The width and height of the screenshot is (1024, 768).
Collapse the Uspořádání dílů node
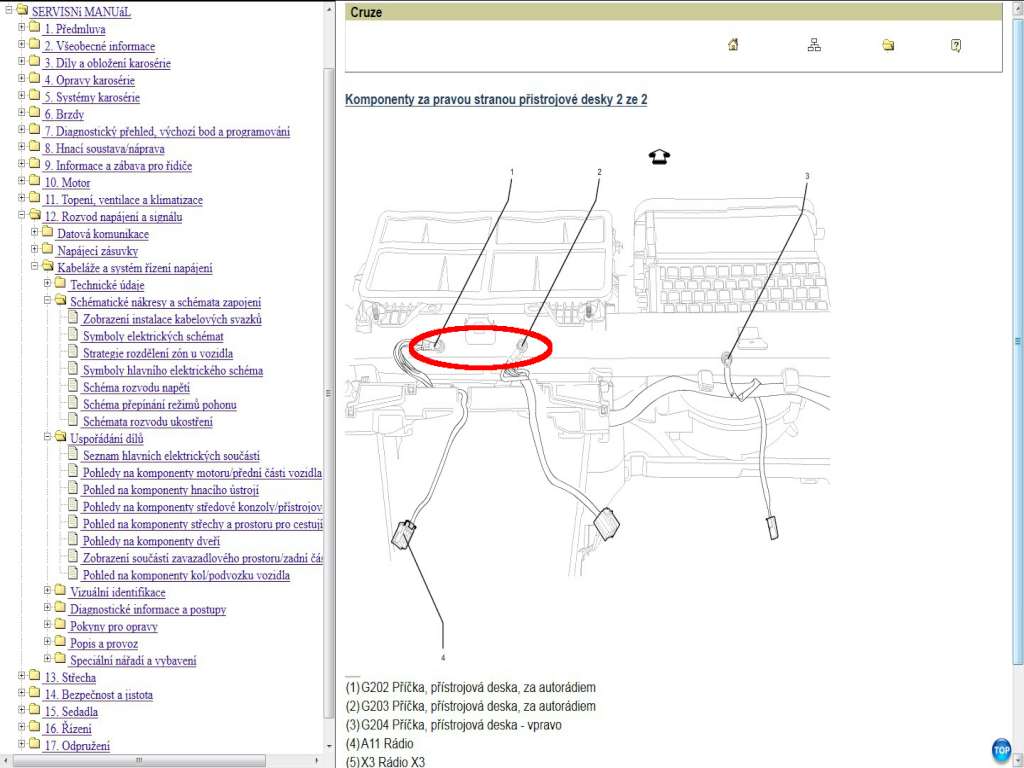pos(47,437)
